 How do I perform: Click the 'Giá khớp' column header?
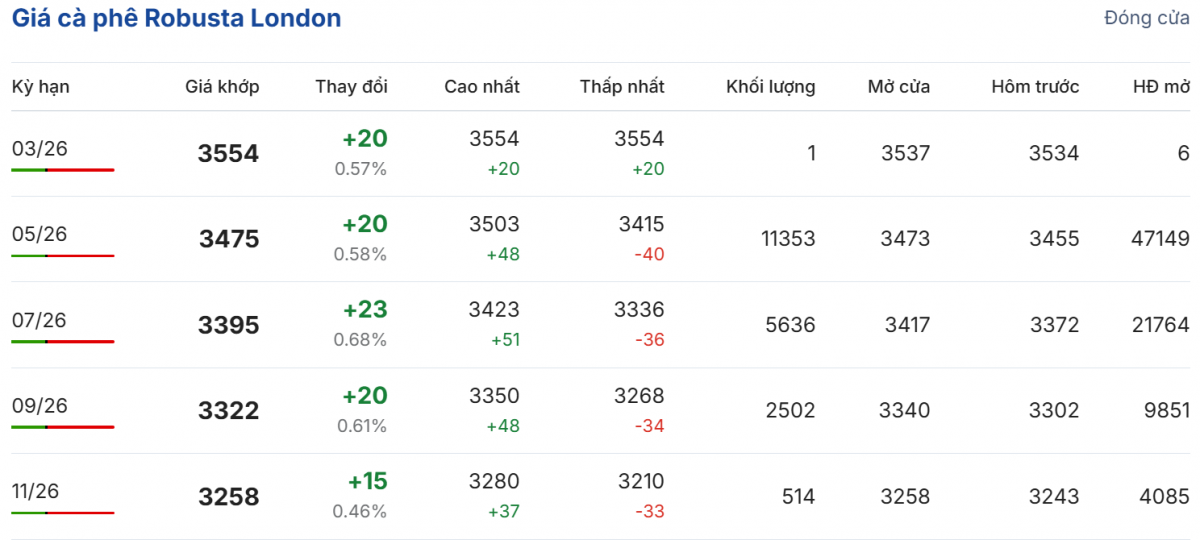tap(222, 87)
